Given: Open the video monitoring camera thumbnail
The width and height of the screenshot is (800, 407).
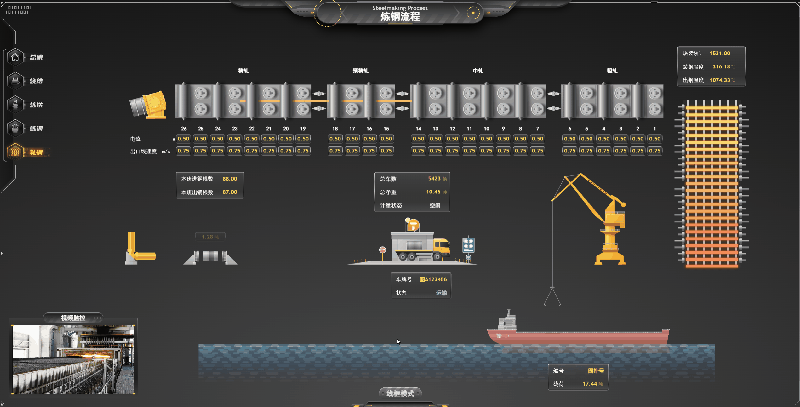Looking at the screenshot, I should pos(73,359).
